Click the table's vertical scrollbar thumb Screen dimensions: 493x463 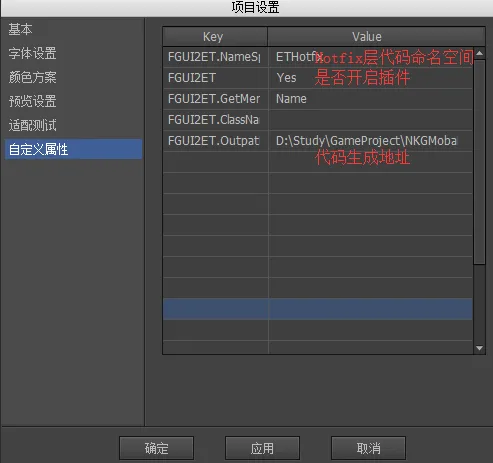[x=479, y=162]
